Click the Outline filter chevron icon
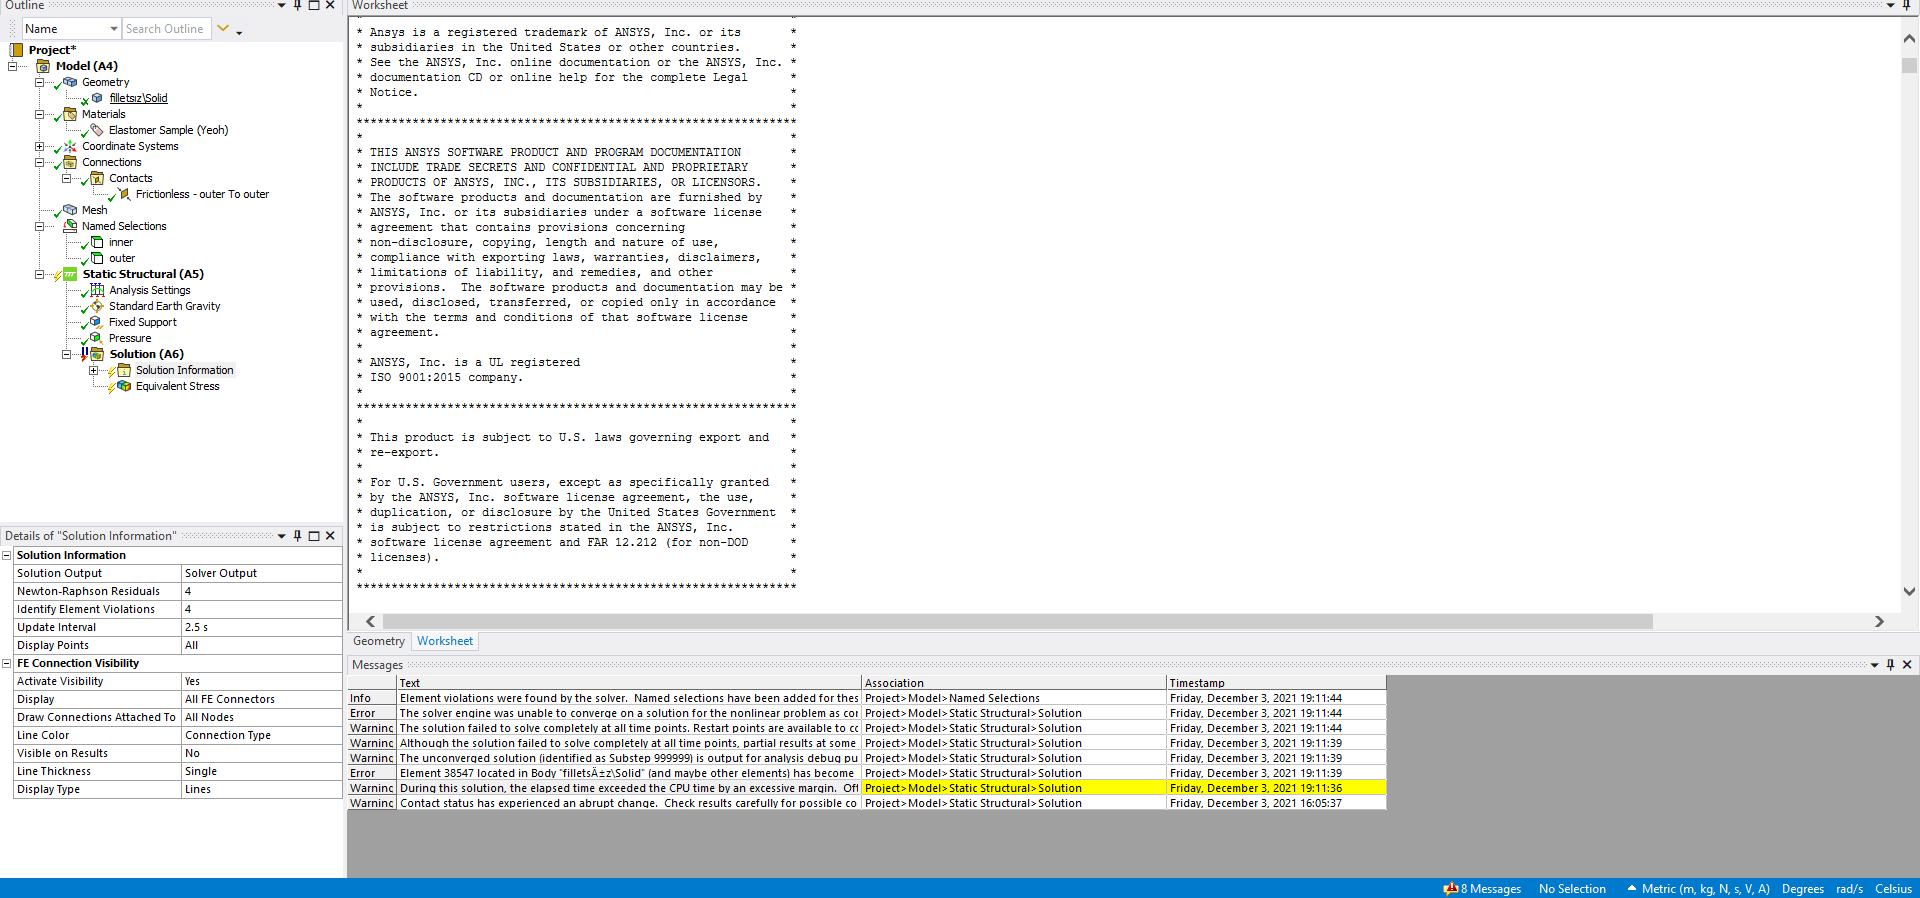The height and width of the screenshot is (898, 1920). point(223,29)
